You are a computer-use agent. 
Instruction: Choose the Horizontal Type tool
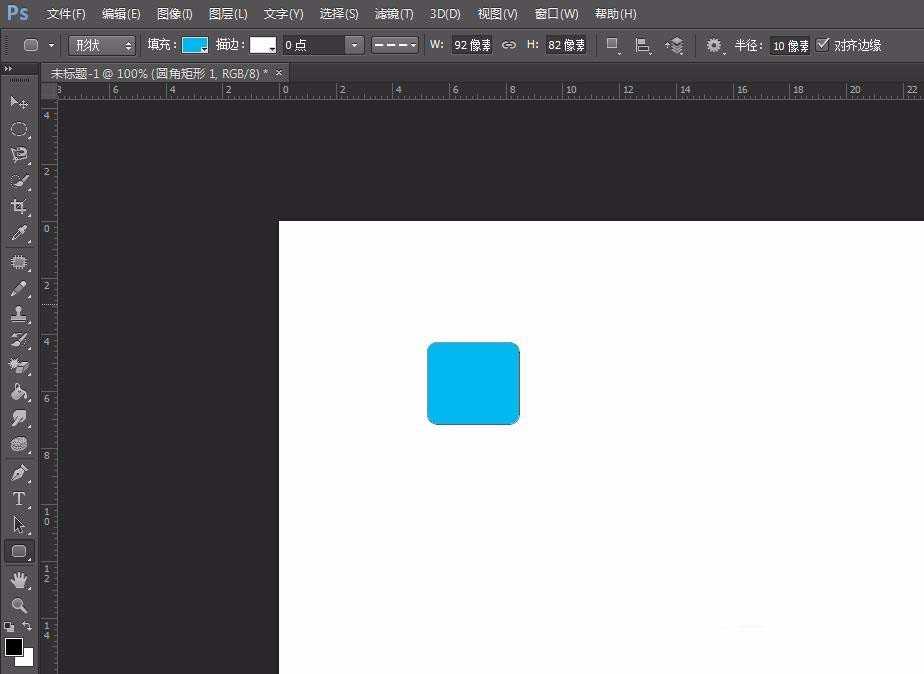(19, 499)
